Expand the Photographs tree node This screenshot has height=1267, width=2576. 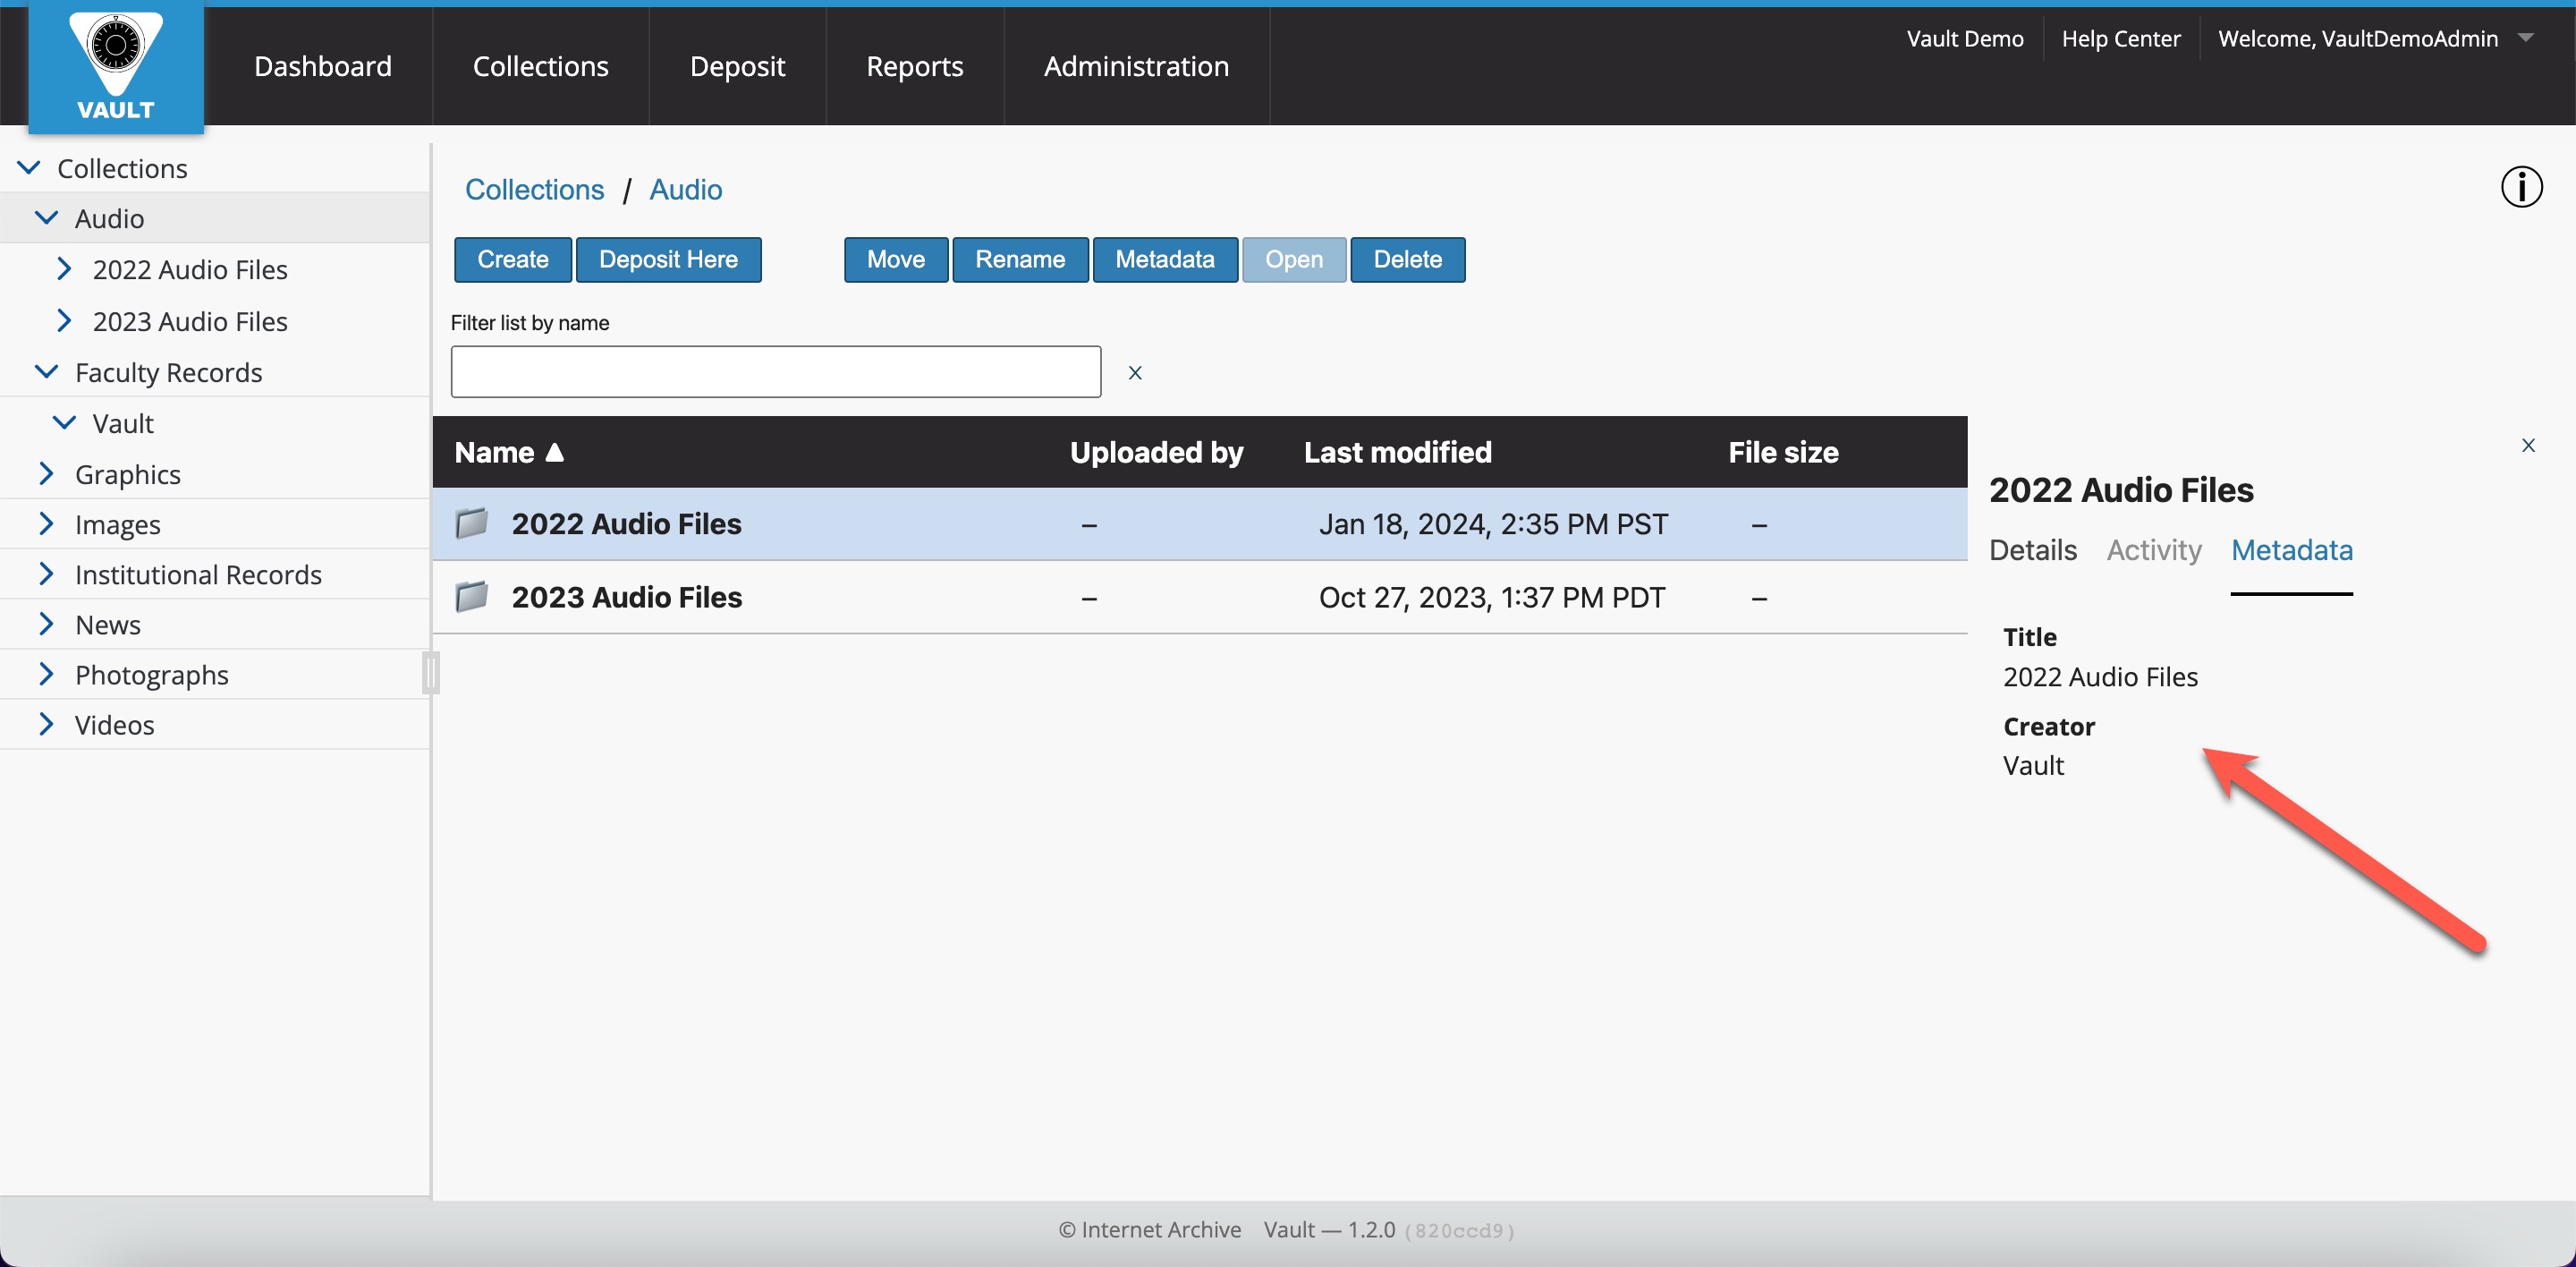pyautogui.click(x=46, y=675)
